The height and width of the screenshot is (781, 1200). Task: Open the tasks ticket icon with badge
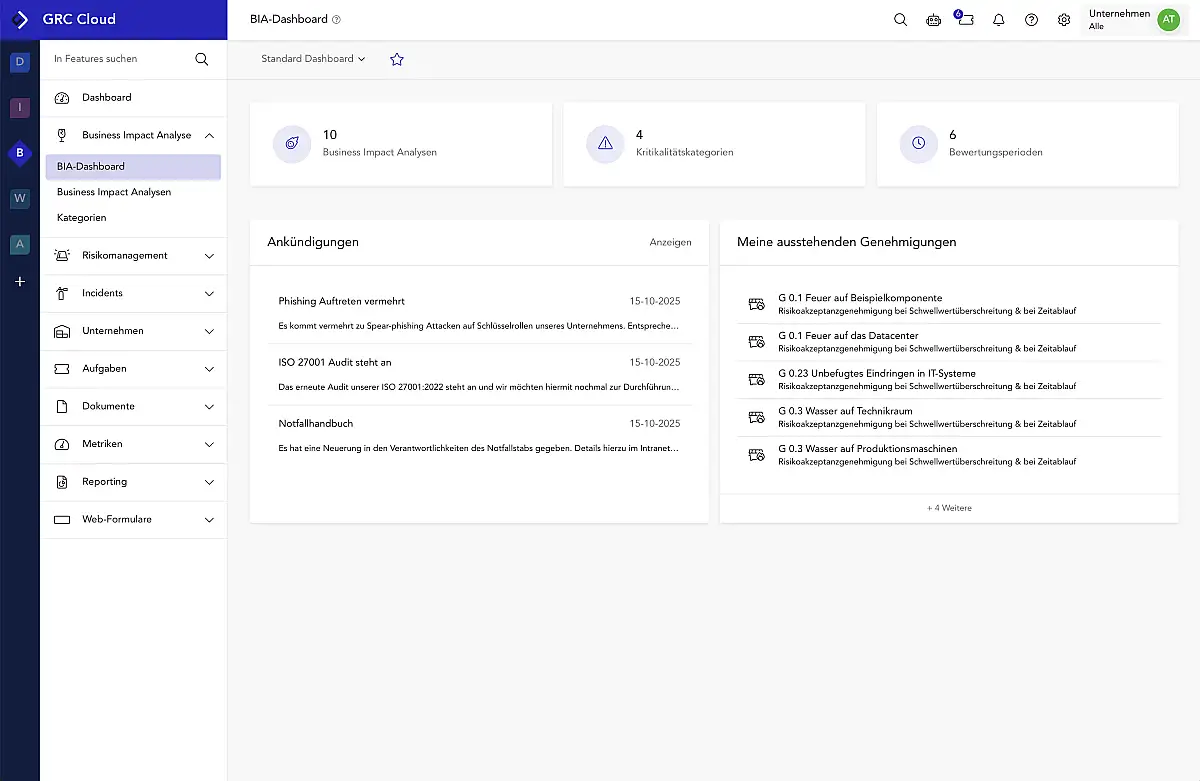point(965,20)
